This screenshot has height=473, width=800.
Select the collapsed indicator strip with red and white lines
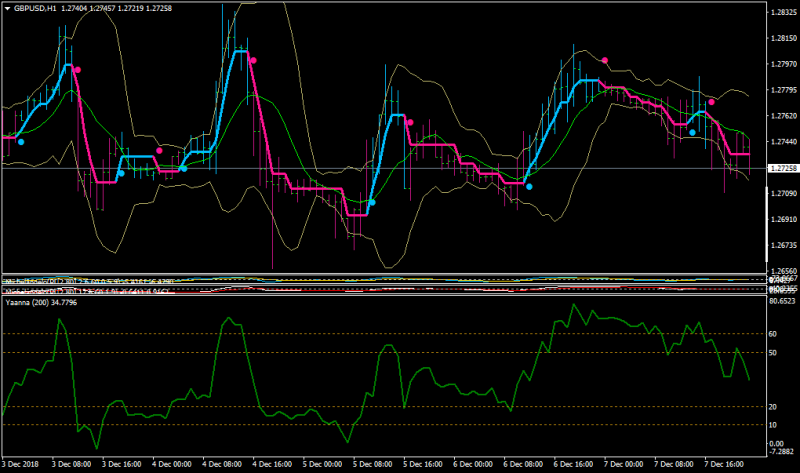point(384,289)
